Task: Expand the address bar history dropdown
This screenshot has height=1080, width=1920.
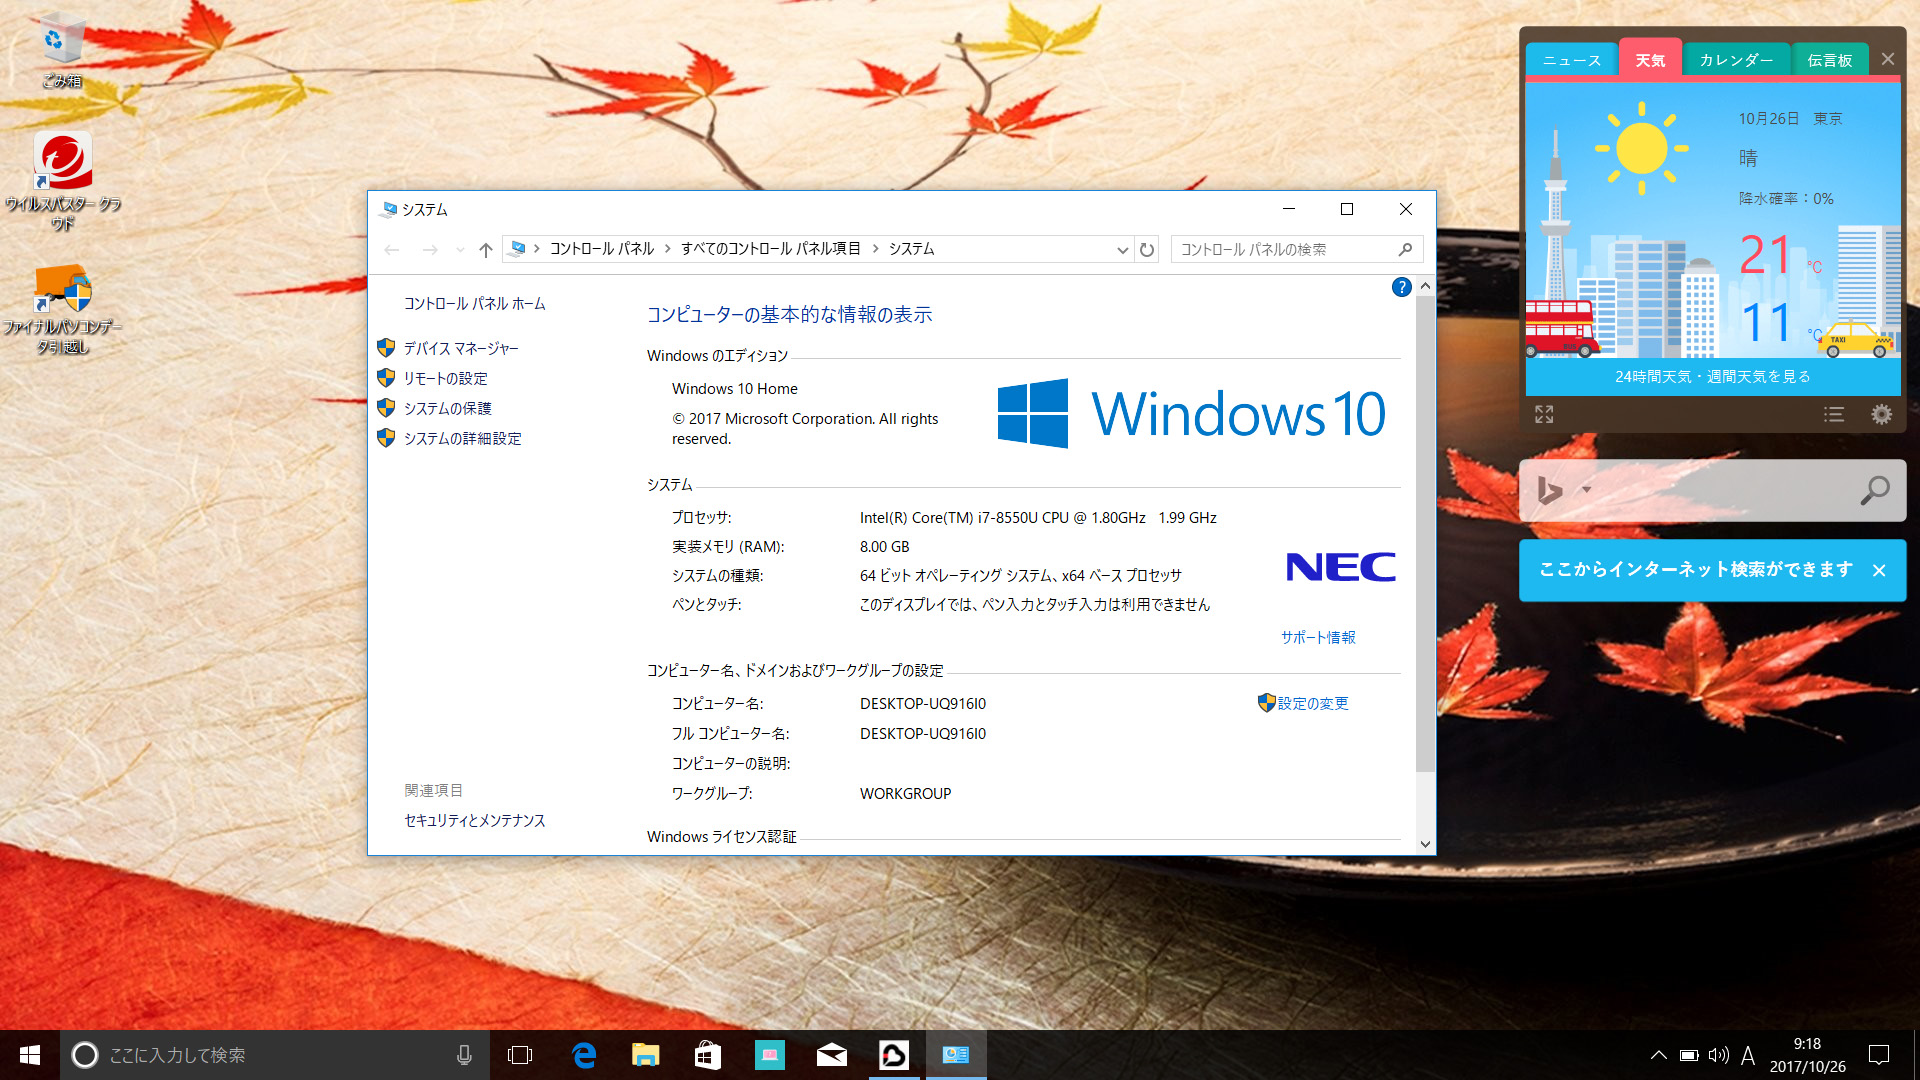Action: click(1122, 250)
